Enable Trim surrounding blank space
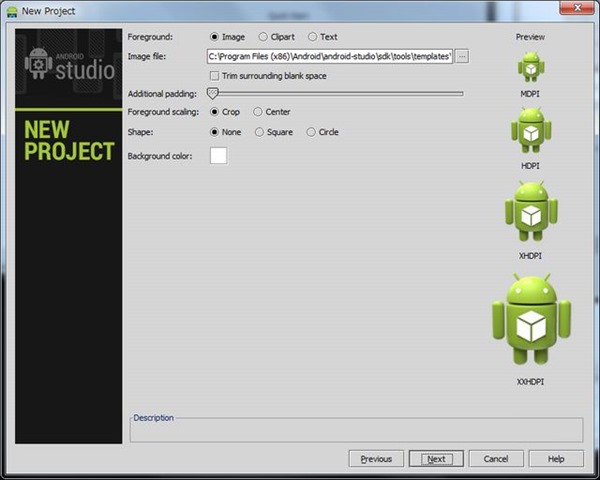The height and width of the screenshot is (480, 600). [214, 76]
